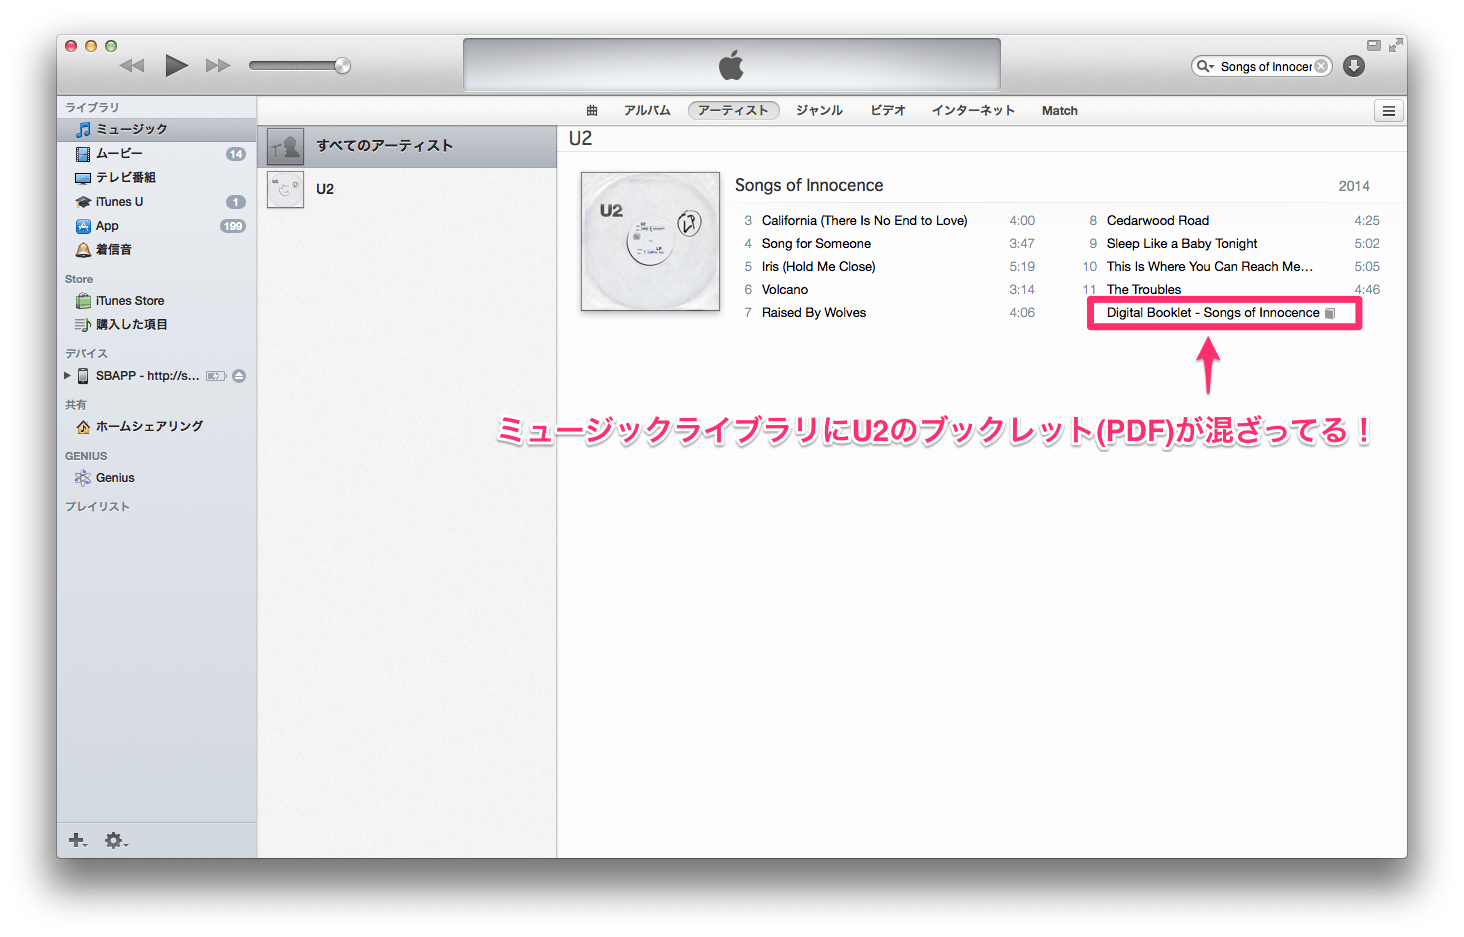Viewport: 1464px width, 937px height.
Task: Expand the SBAPP device disclosure triangle
Action: tap(67, 376)
